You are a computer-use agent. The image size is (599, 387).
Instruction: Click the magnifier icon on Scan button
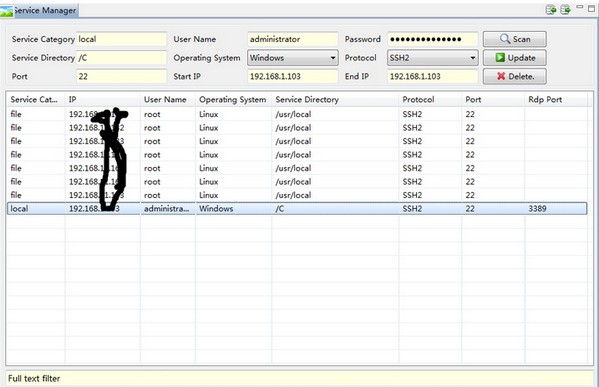click(x=505, y=39)
